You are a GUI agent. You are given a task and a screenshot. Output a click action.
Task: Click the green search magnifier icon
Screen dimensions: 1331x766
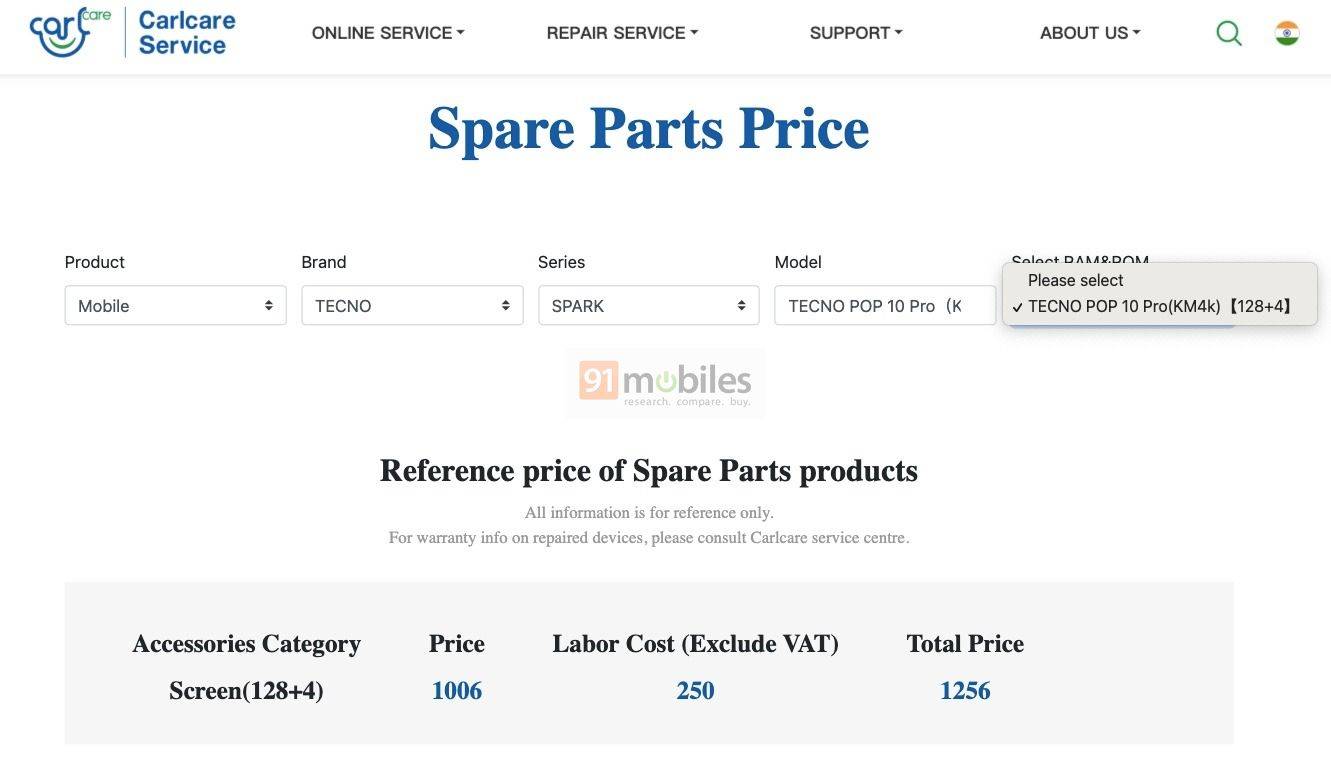(x=1229, y=33)
